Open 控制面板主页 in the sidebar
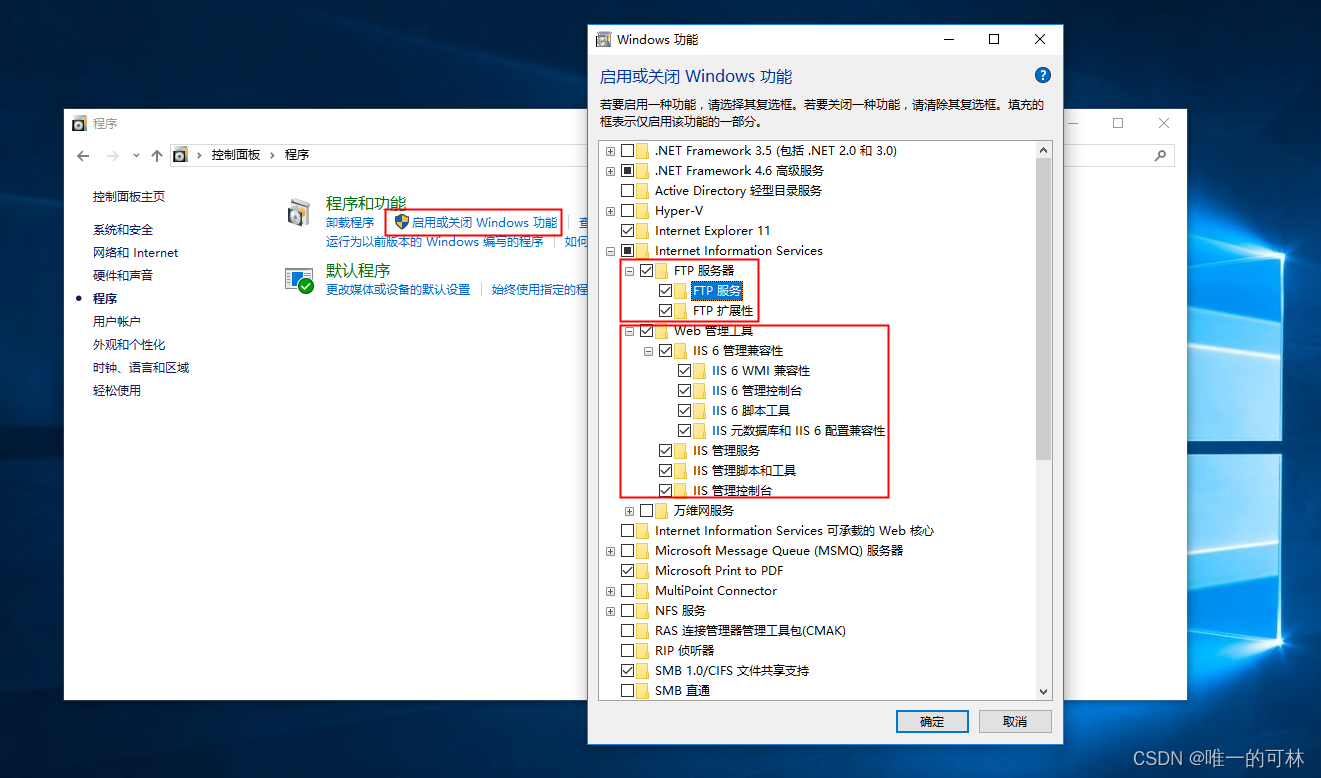The image size is (1321, 778). coord(129,197)
